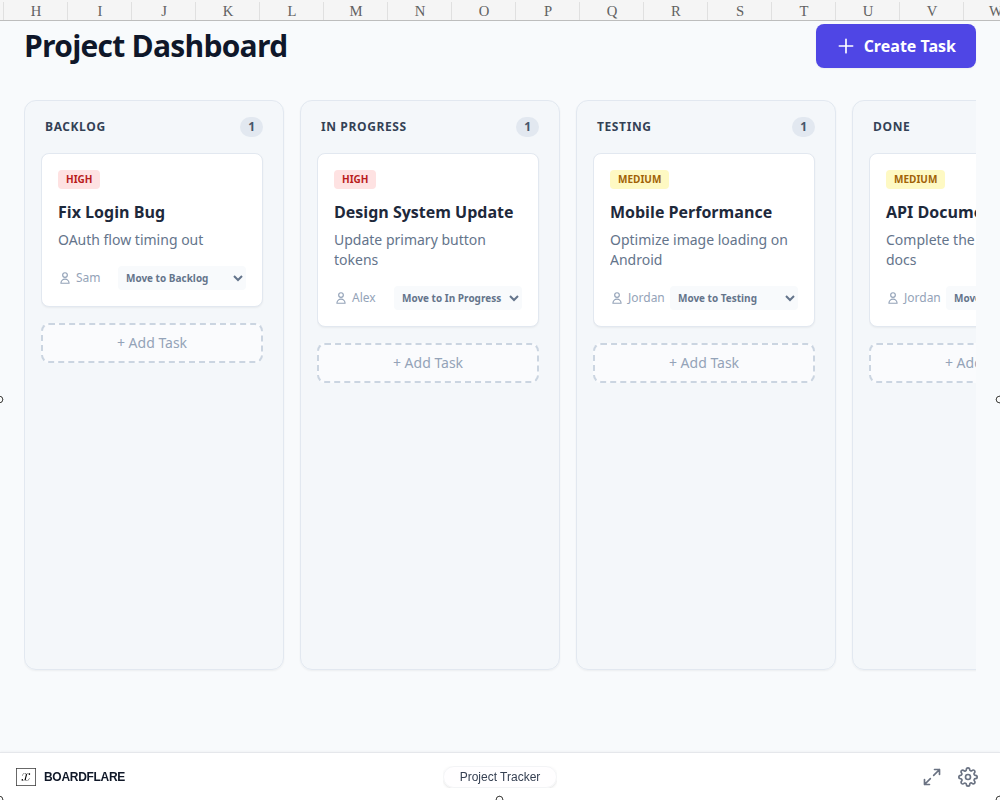
Task: Click 'Update primary button tokens' description
Action: 410,250
